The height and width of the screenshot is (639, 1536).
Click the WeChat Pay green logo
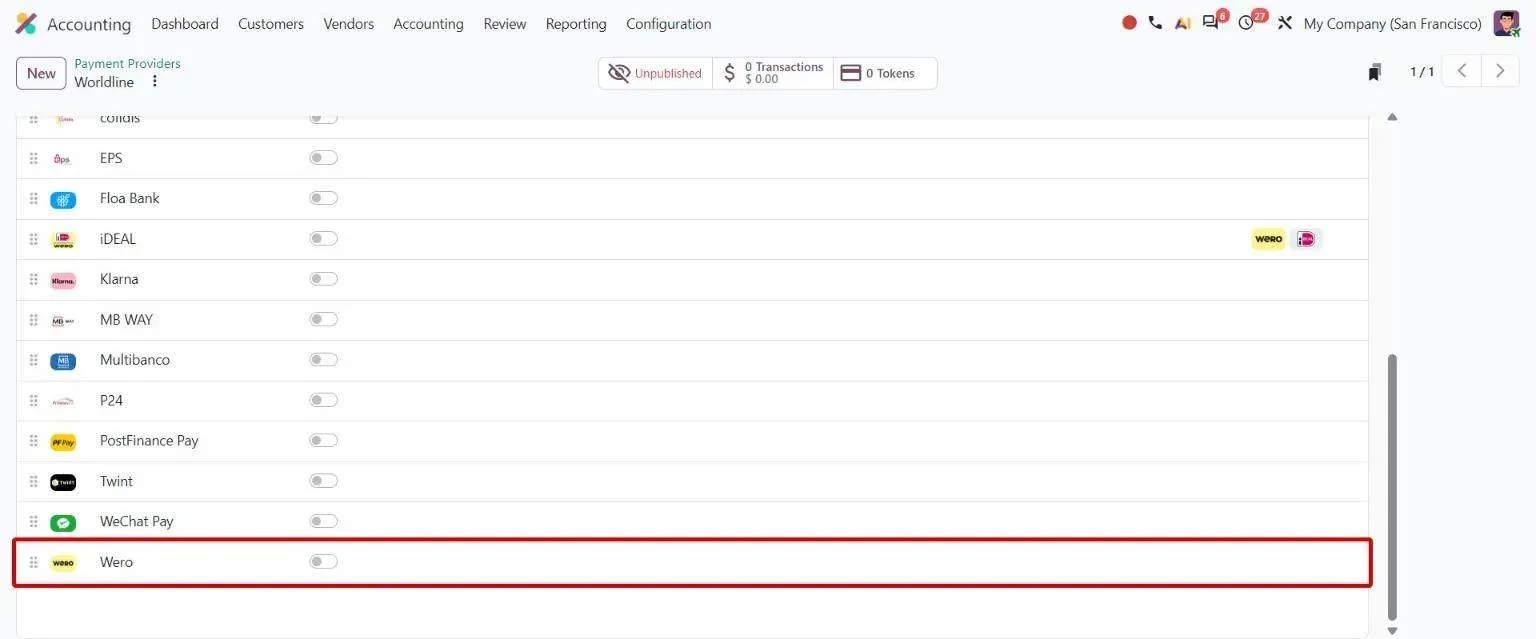pos(63,523)
